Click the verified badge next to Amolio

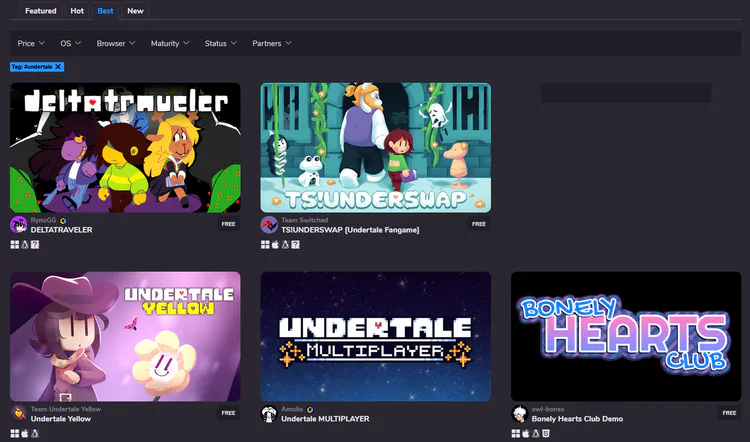(310, 409)
